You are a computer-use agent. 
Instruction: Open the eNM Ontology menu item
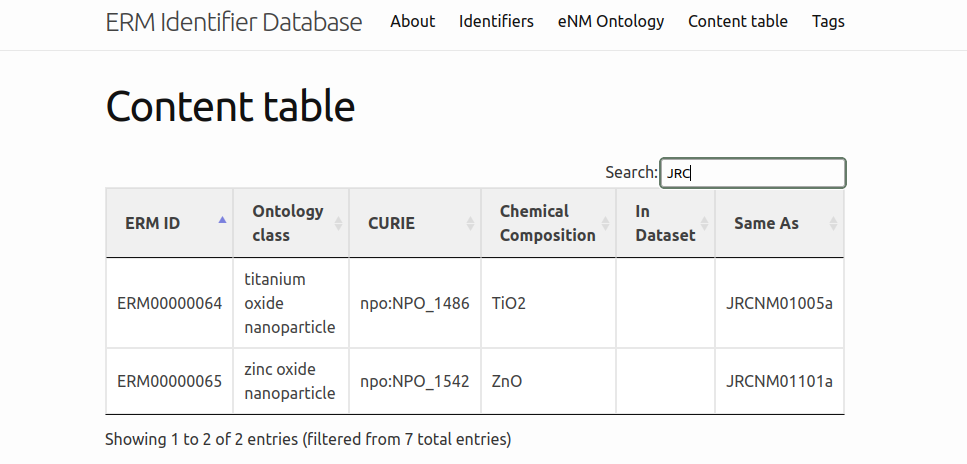tap(610, 21)
